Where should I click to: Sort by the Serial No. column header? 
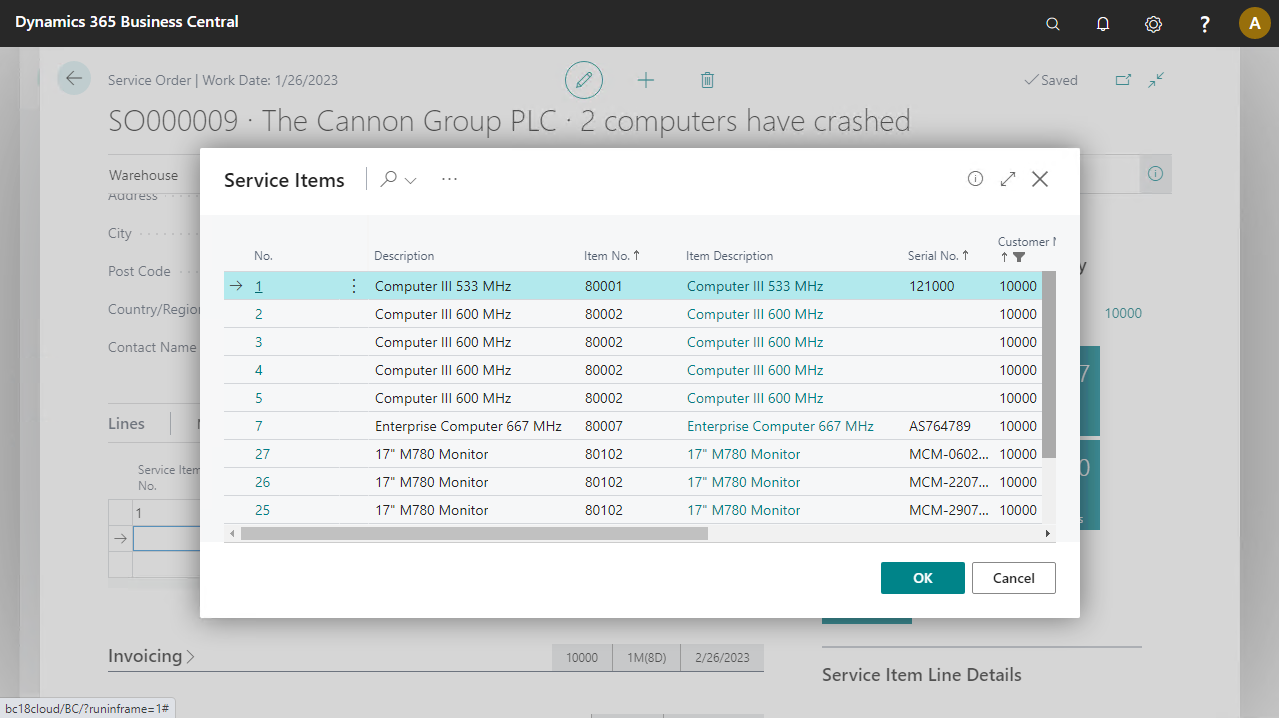coord(938,256)
